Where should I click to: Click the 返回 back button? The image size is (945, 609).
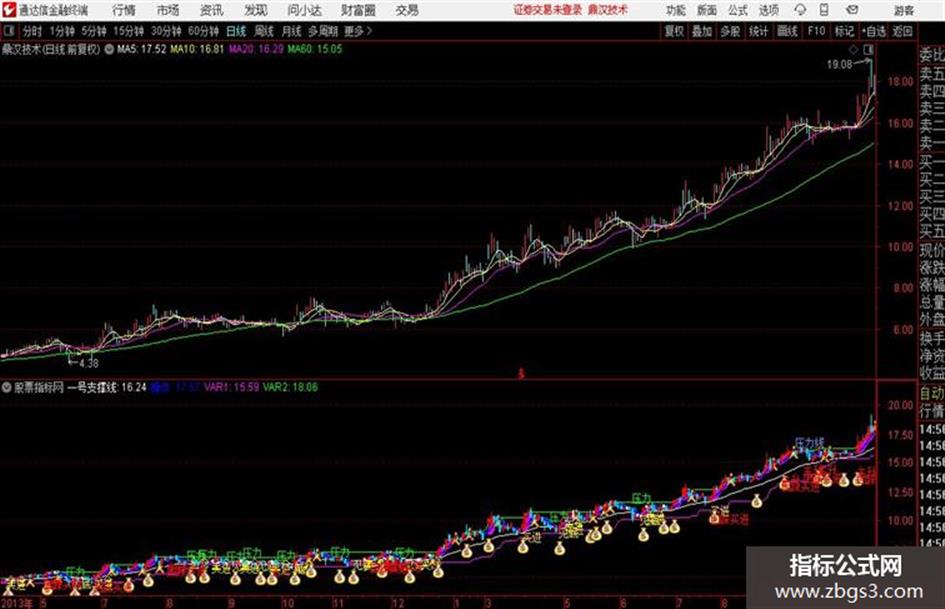tap(902, 31)
